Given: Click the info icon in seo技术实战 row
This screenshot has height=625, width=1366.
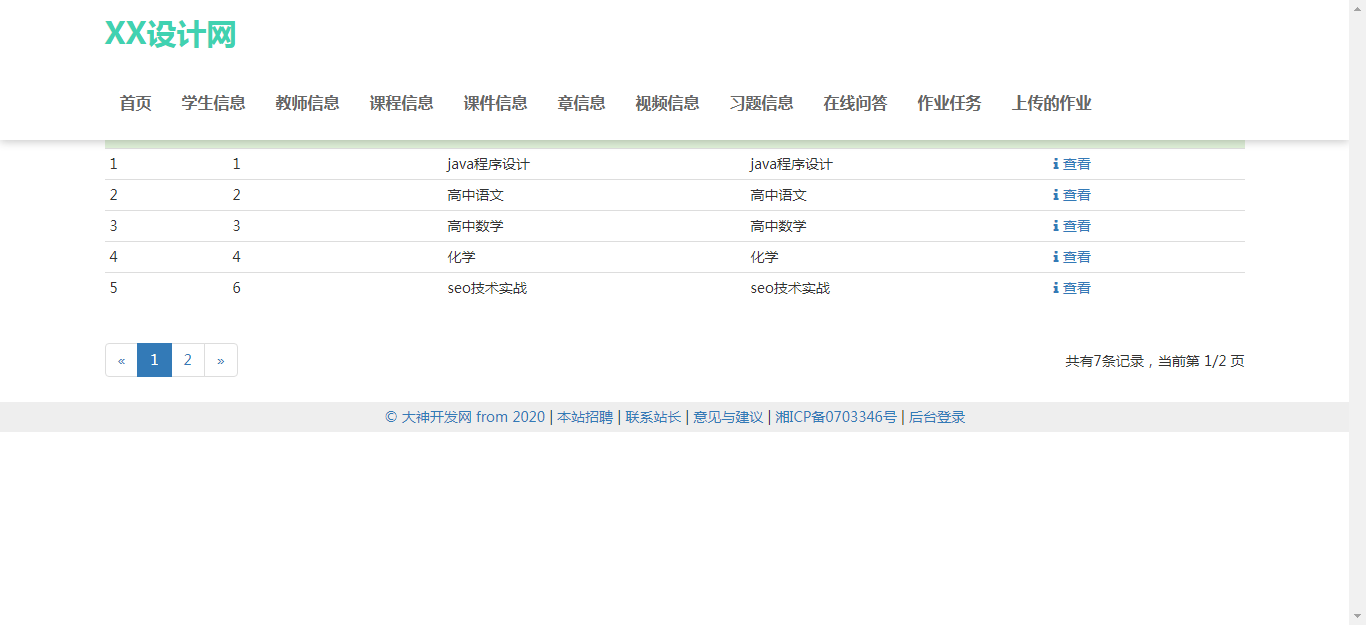Looking at the screenshot, I should [1055, 288].
